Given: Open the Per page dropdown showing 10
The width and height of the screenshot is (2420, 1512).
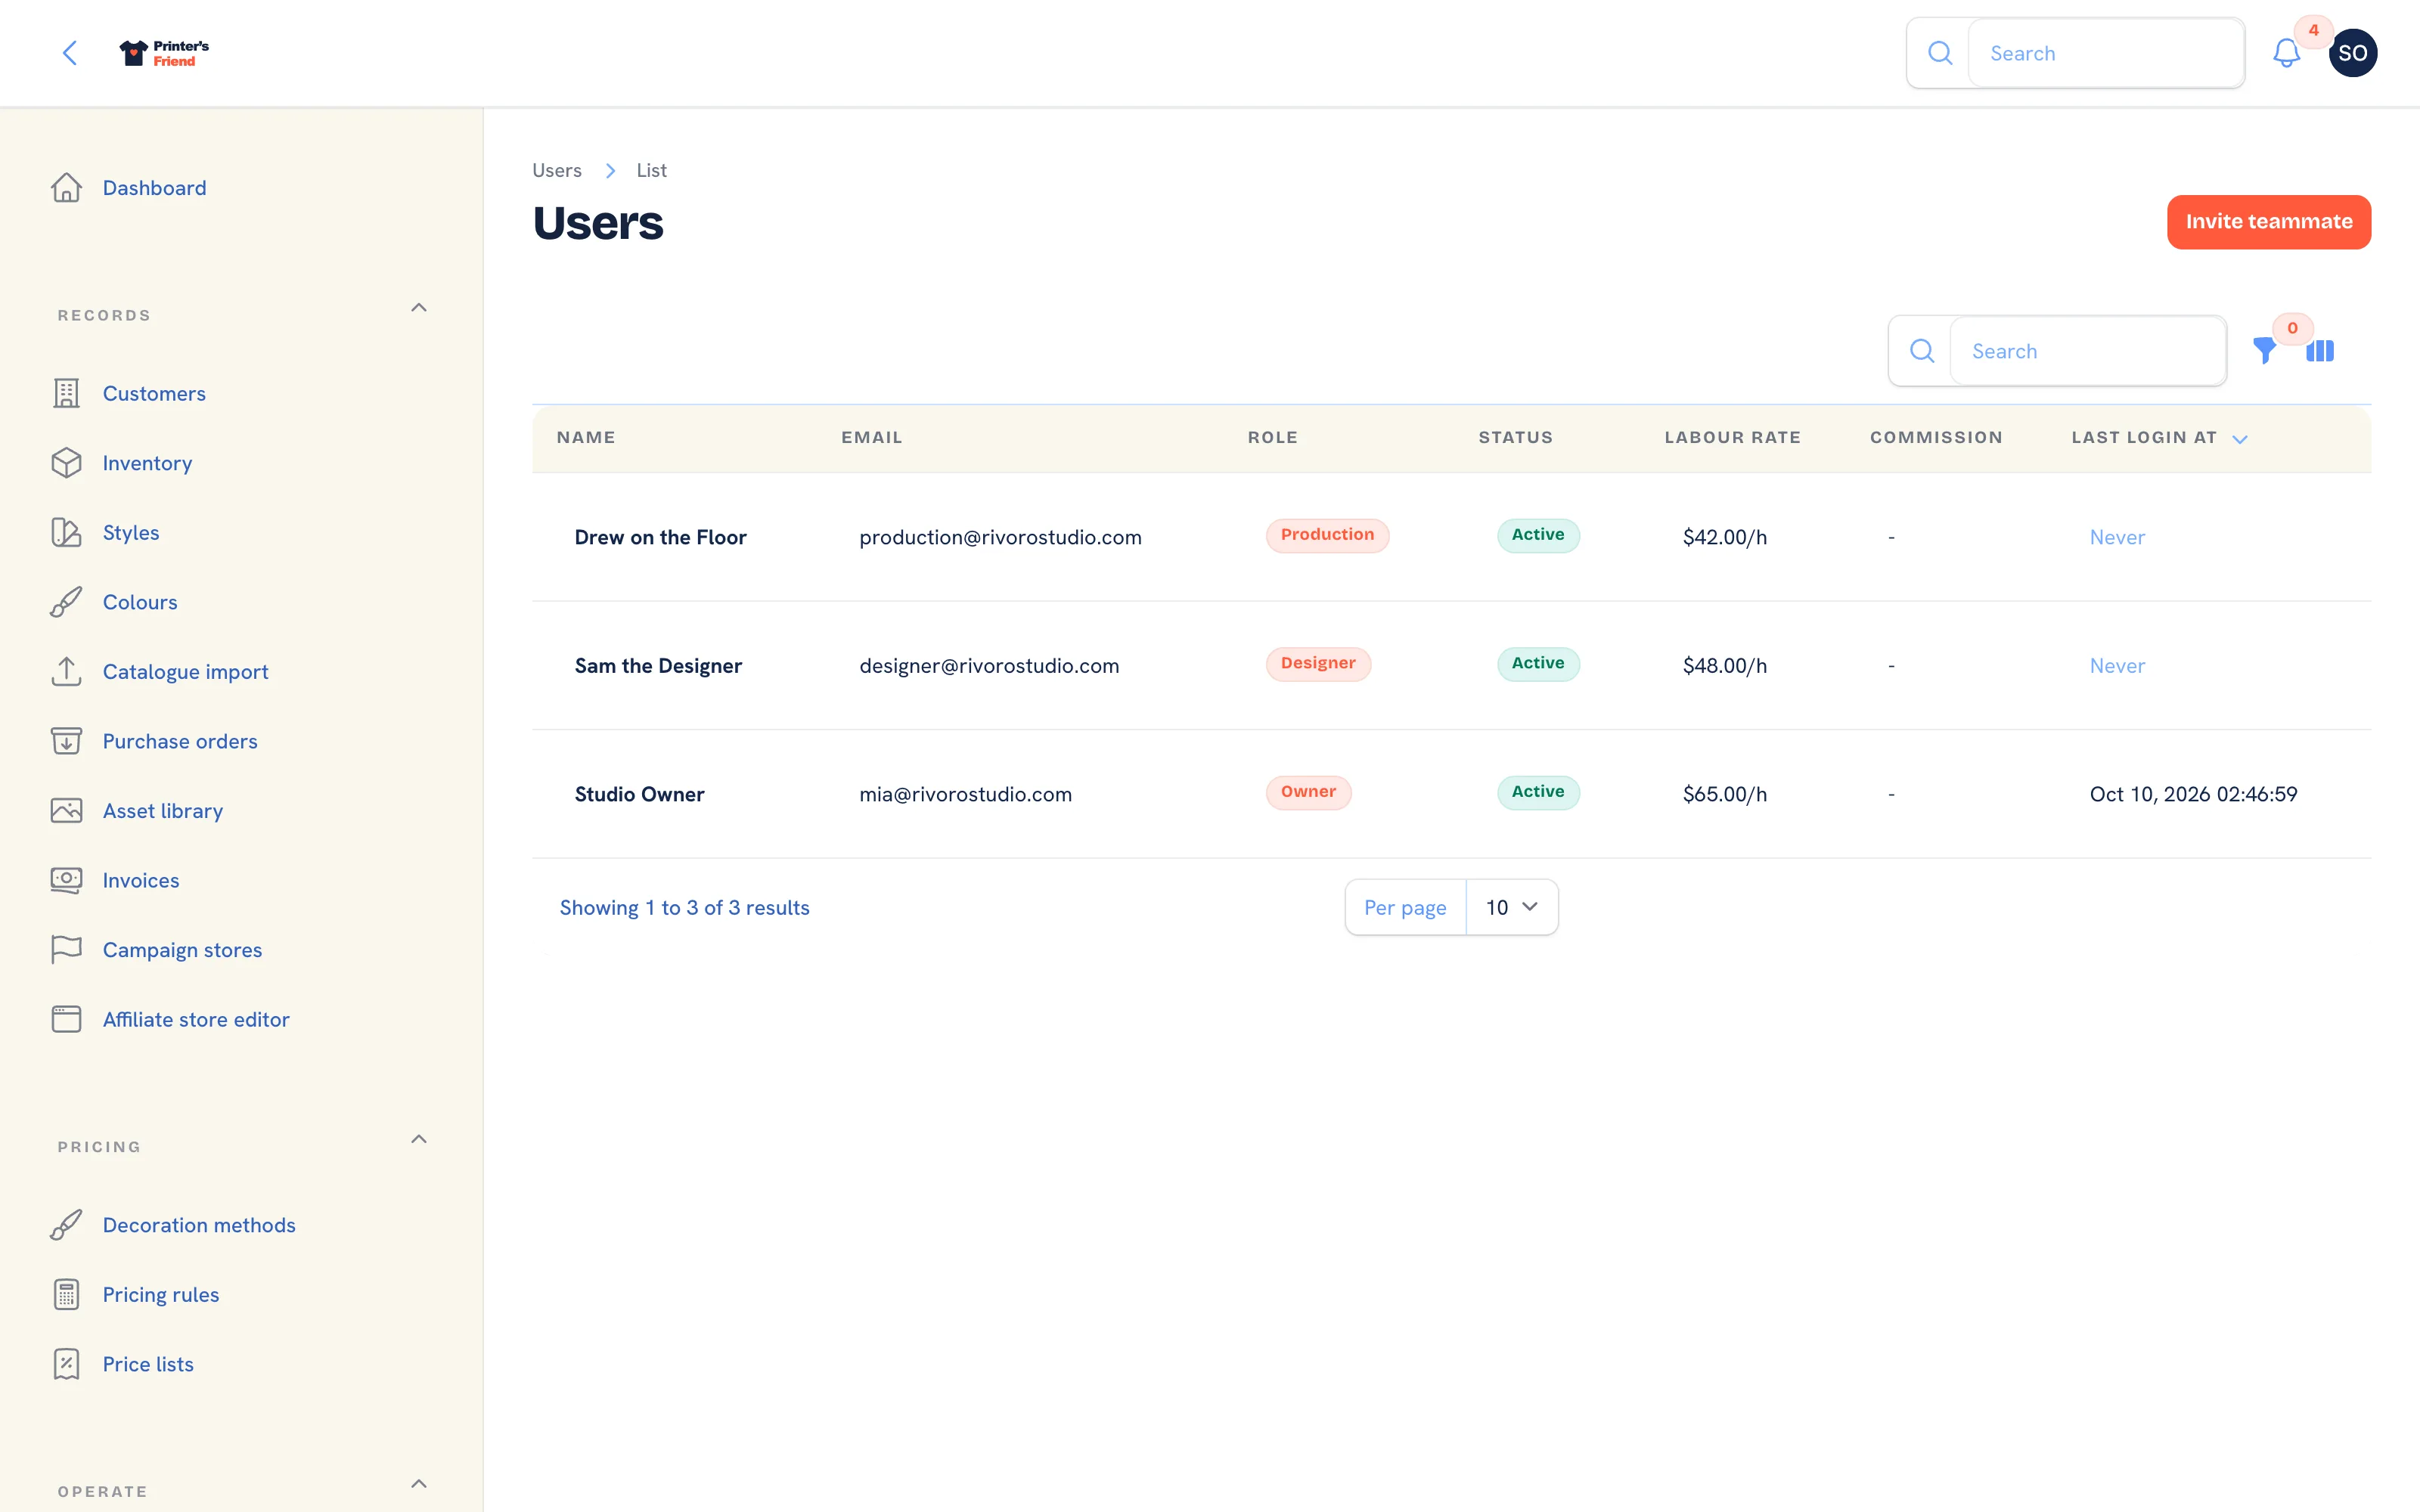Looking at the screenshot, I should click(1511, 907).
